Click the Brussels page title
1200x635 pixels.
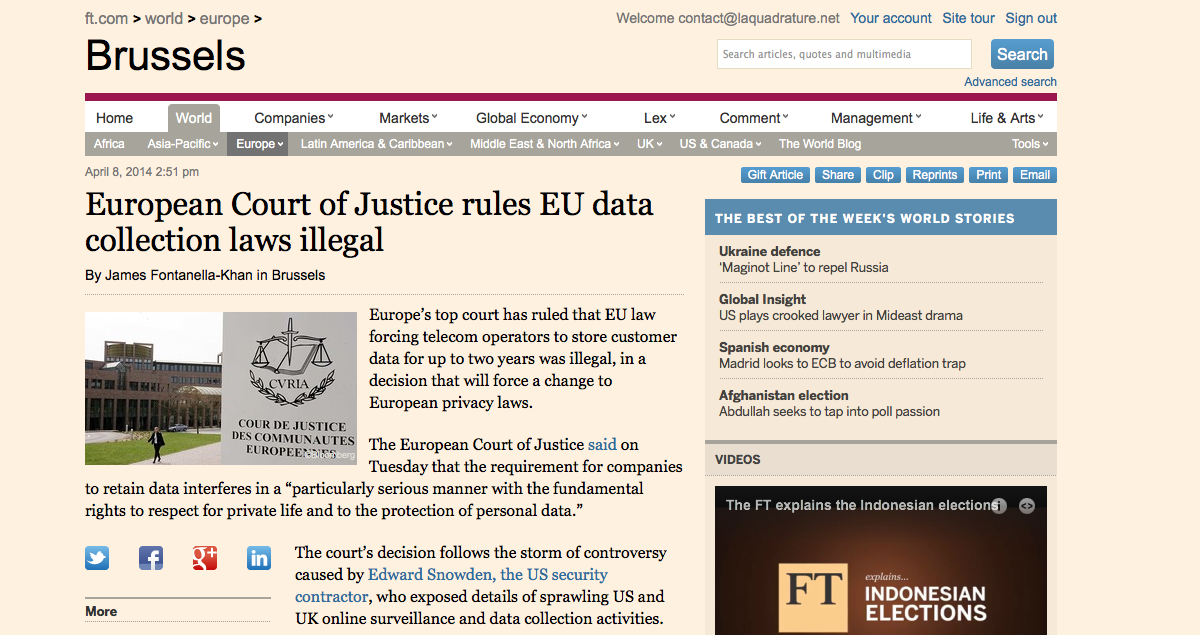(165, 55)
